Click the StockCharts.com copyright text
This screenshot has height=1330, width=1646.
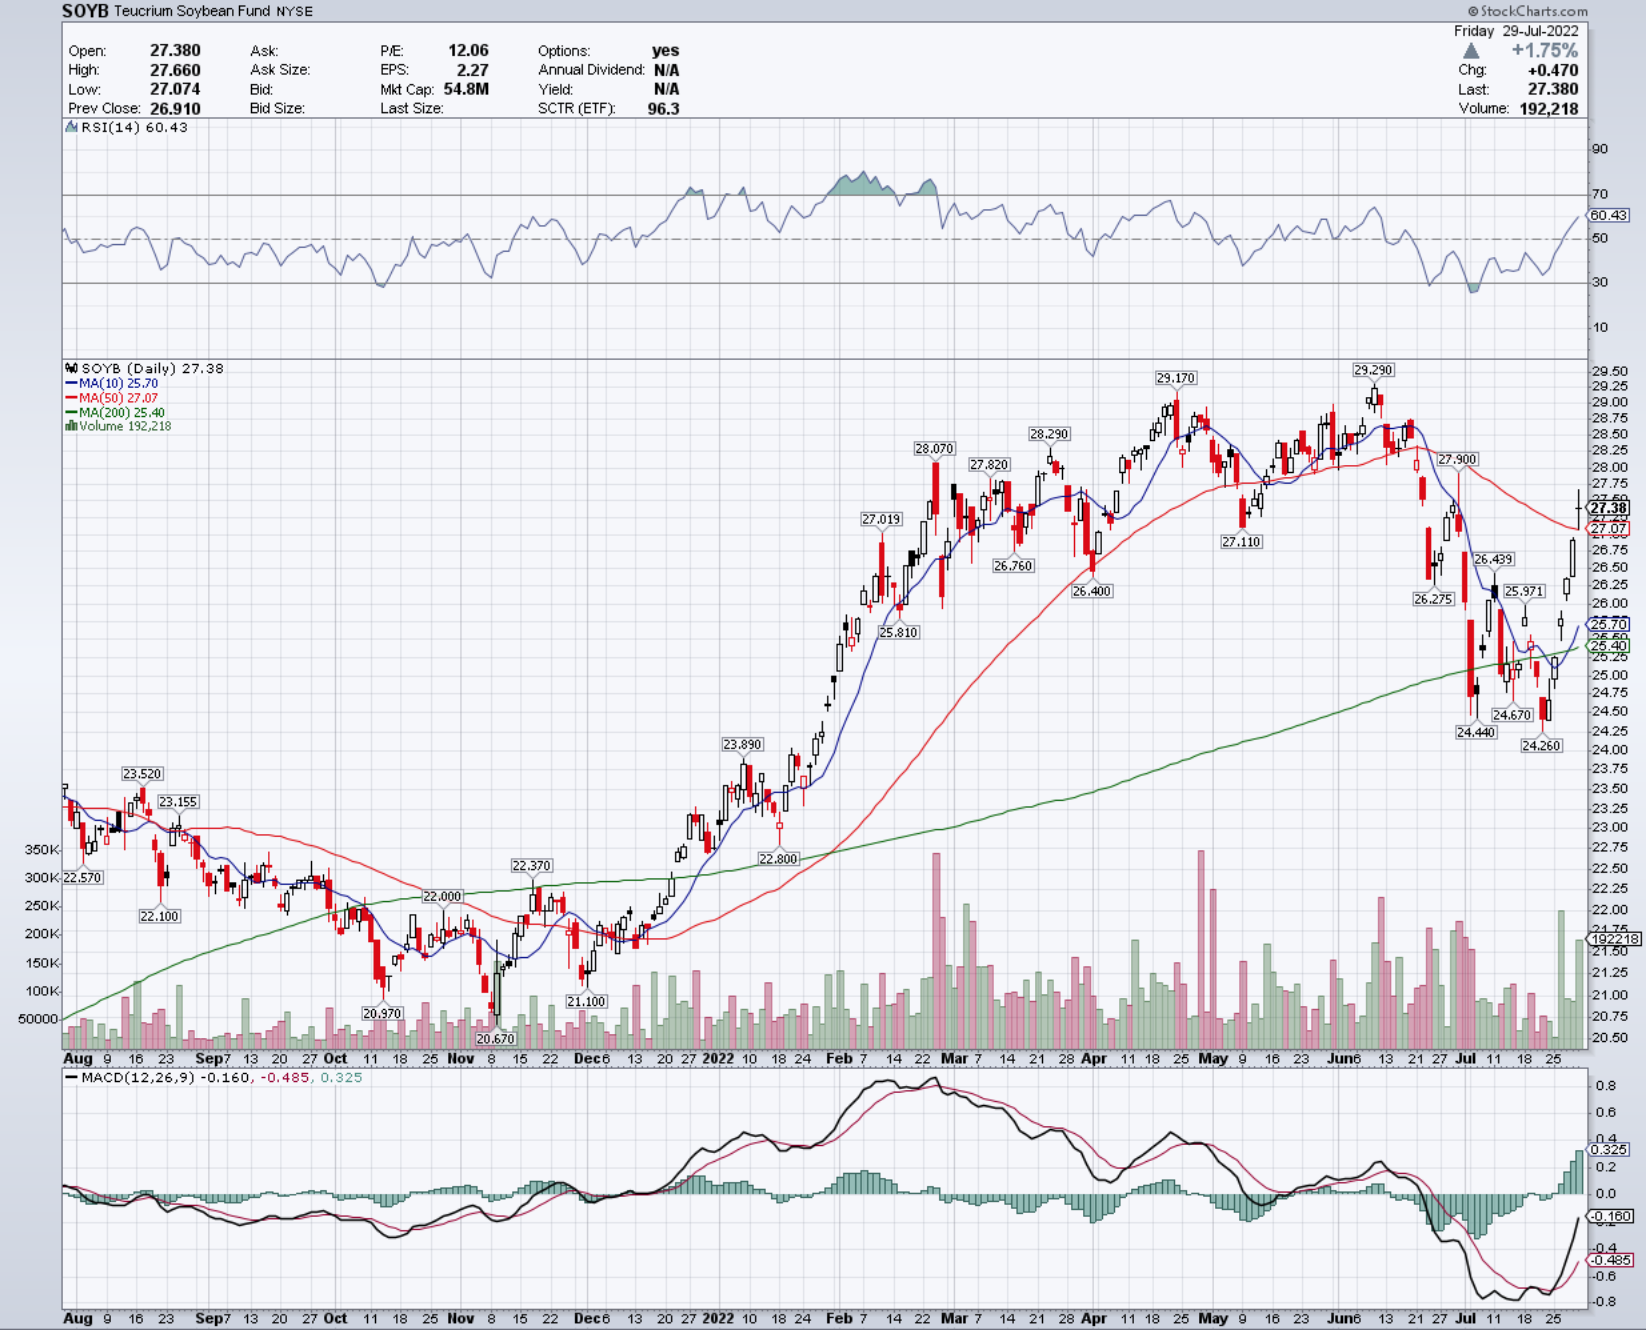[1528, 11]
